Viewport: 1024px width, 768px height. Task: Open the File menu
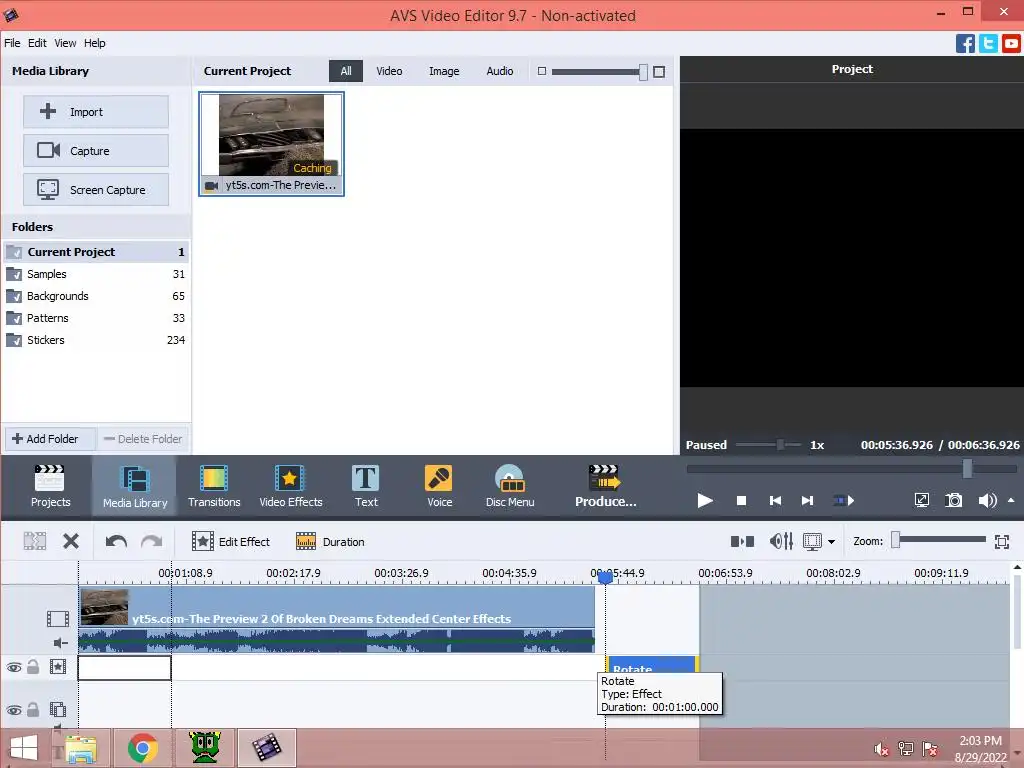pos(12,43)
